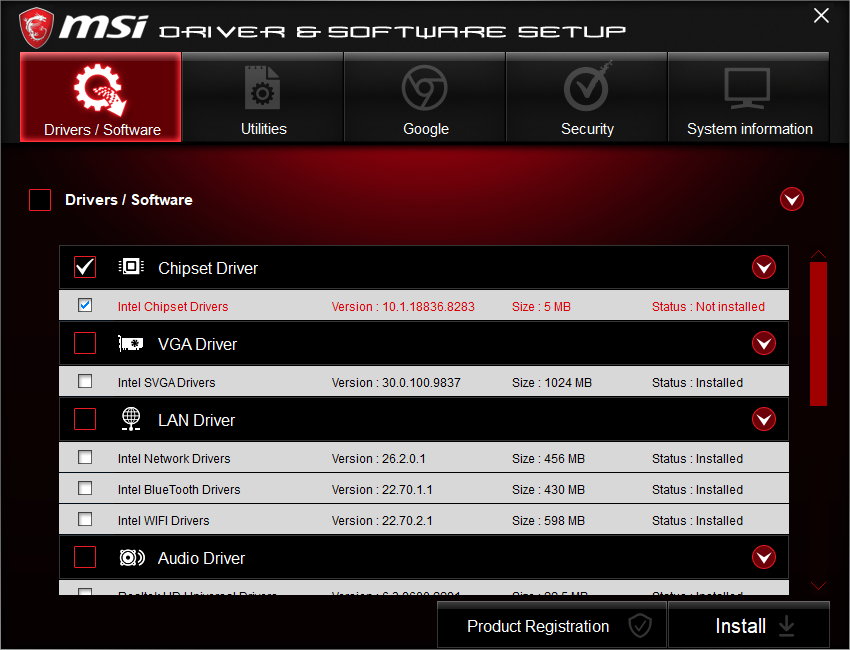Open the Security section

pyautogui.click(x=587, y=88)
